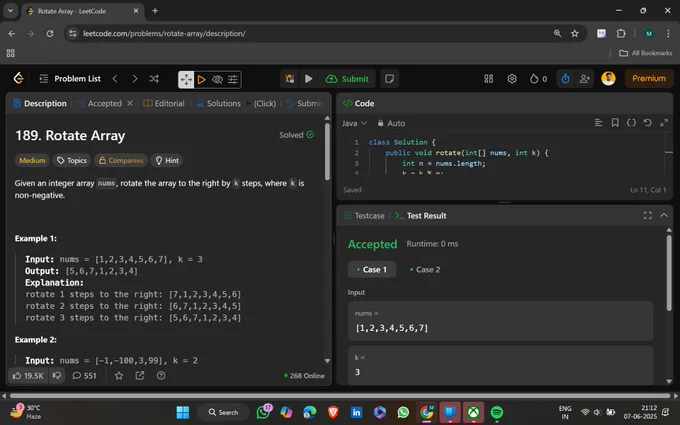The image size is (680, 425).
Task: Click the nums input value field
Action: point(500,321)
